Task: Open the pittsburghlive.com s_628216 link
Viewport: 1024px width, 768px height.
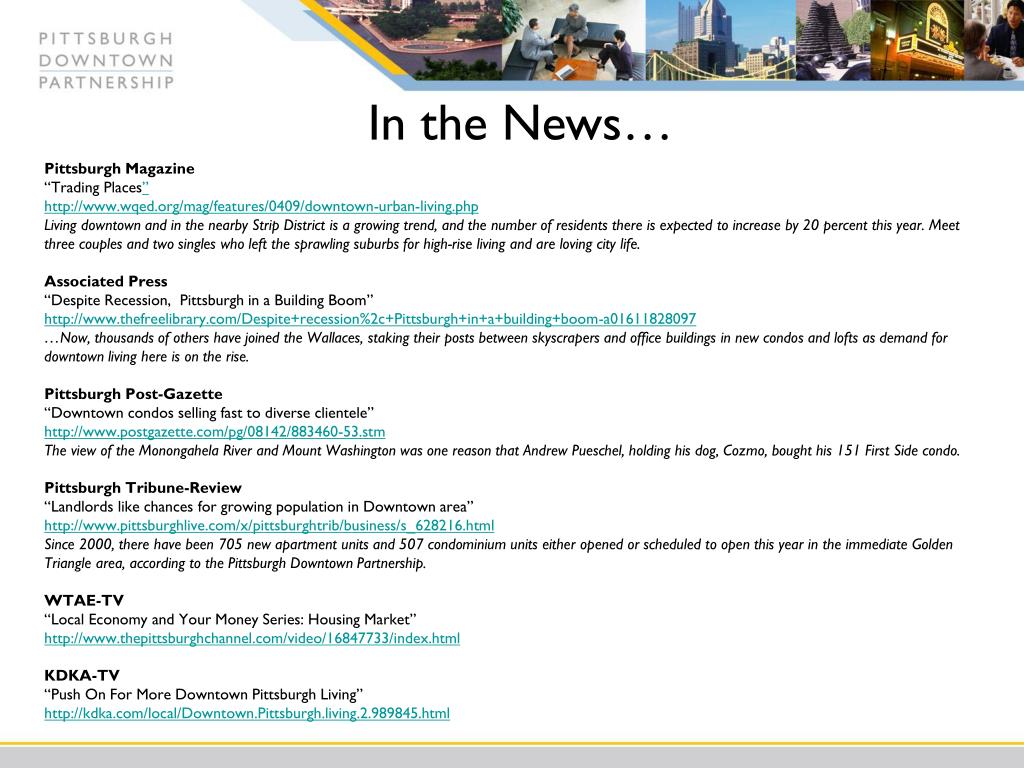Action: point(269,526)
